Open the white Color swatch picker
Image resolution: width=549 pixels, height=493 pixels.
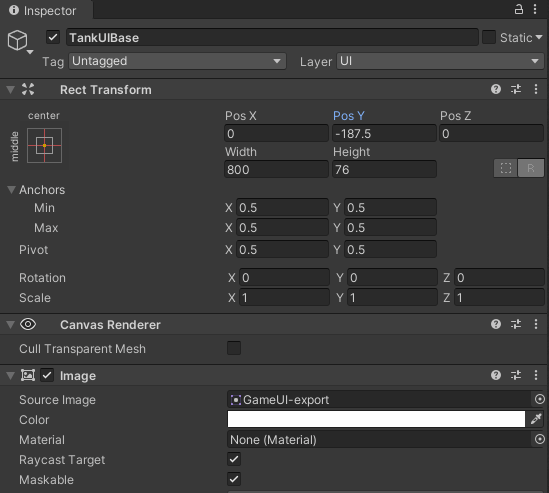[x=376, y=419]
